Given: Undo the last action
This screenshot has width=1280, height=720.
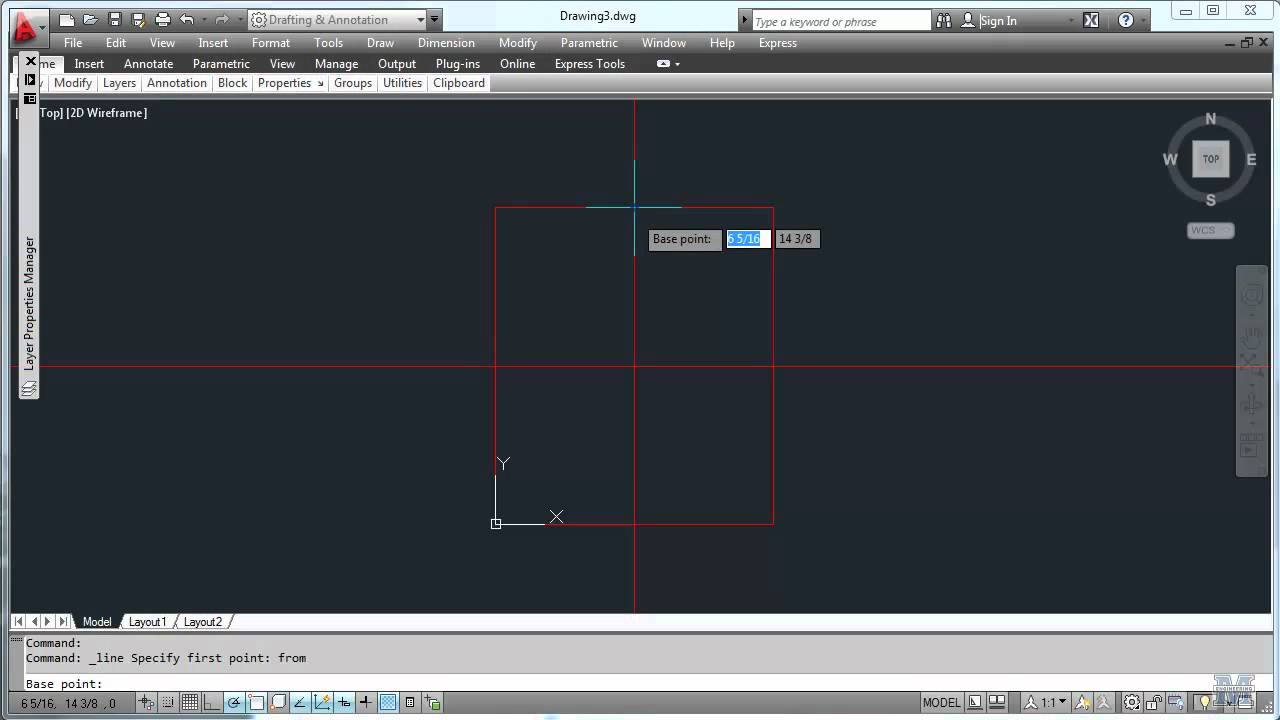Looking at the screenshot, I should 187,20.
